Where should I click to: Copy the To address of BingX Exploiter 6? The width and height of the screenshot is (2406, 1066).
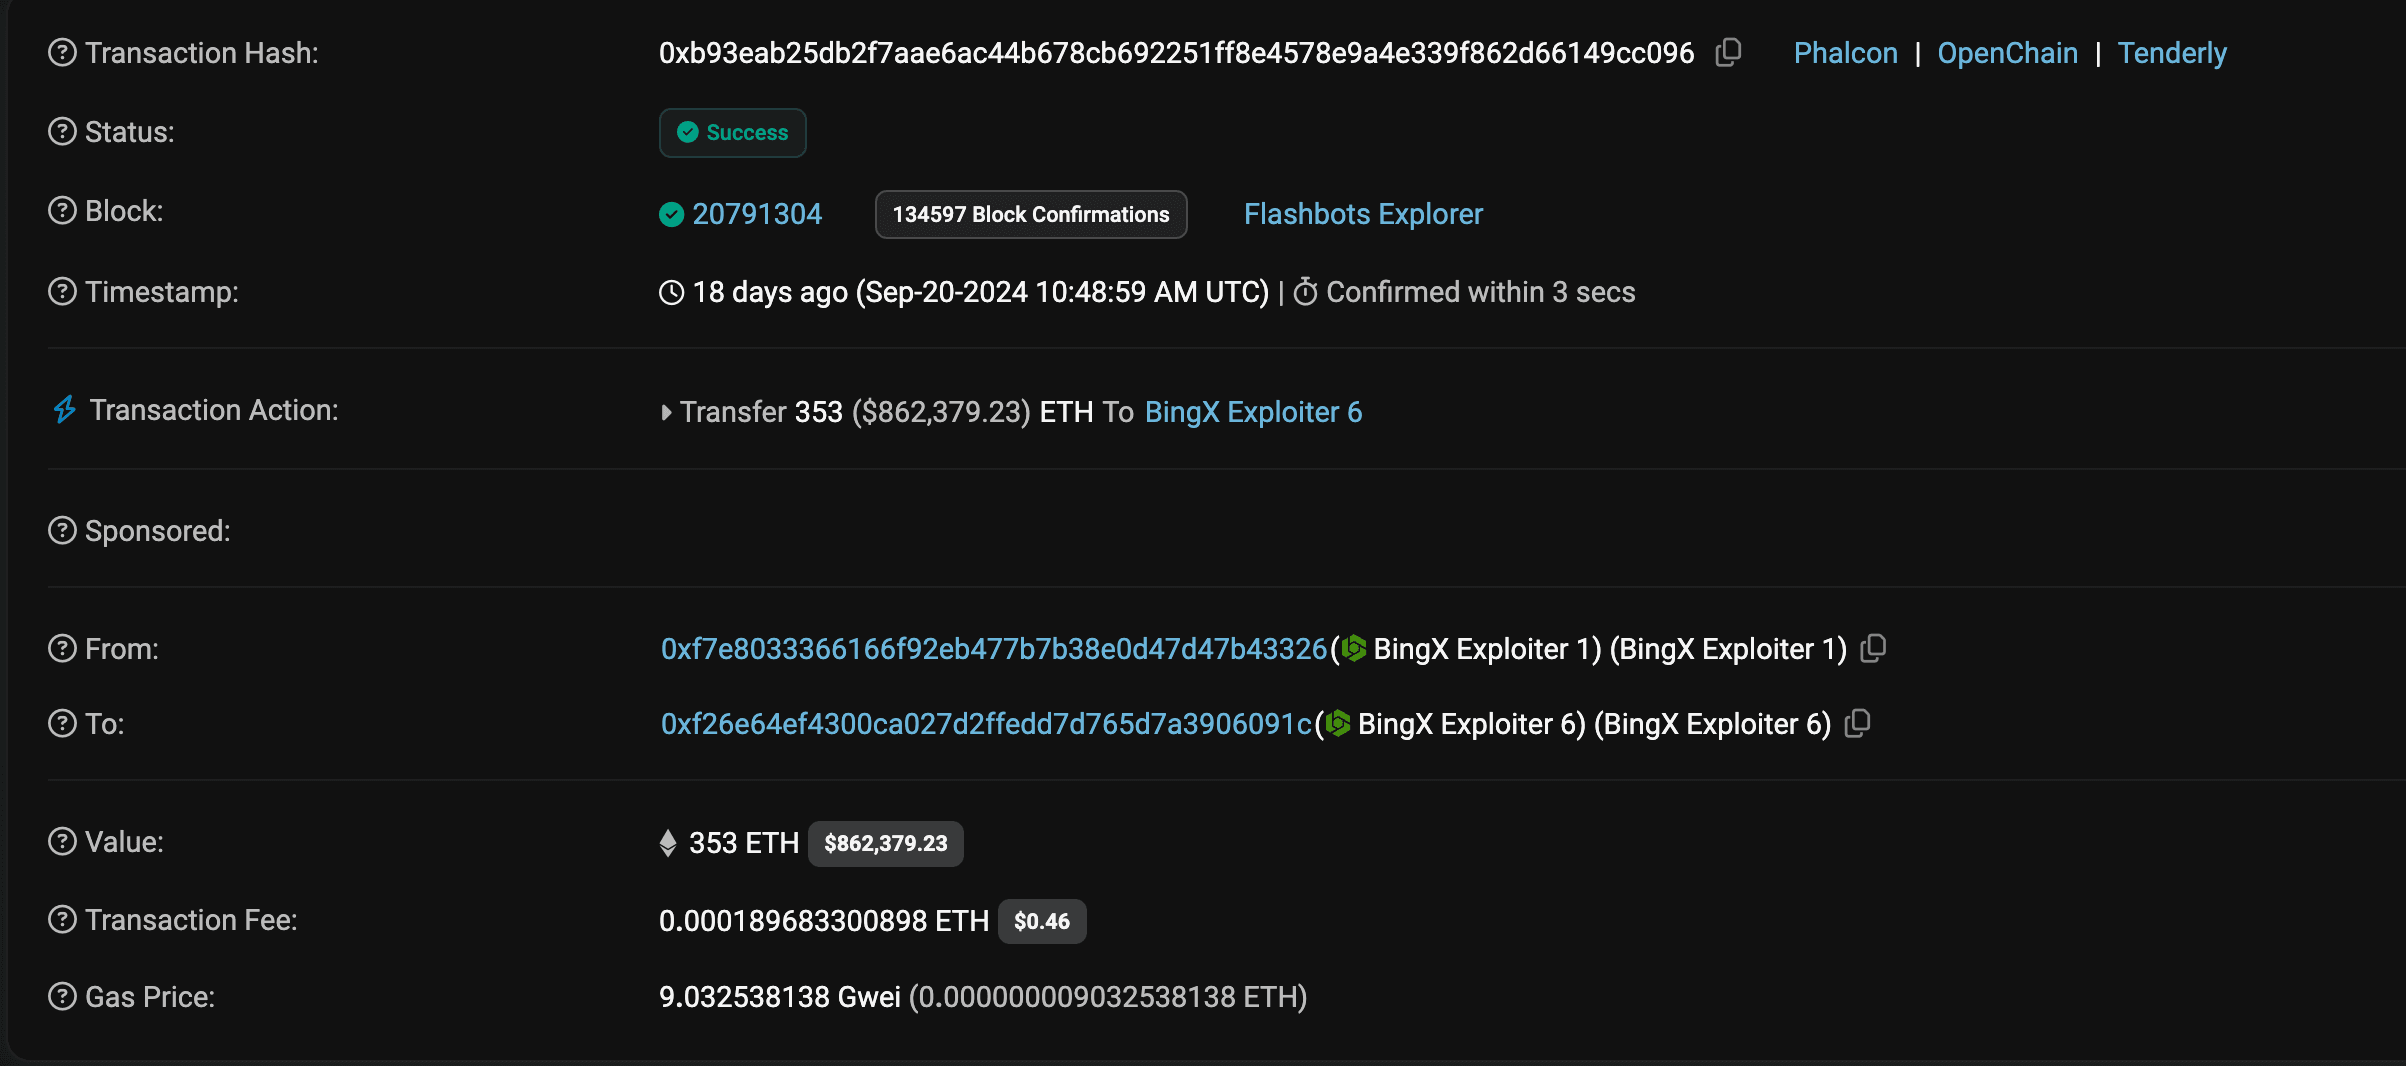click(x=1858, y=723)
